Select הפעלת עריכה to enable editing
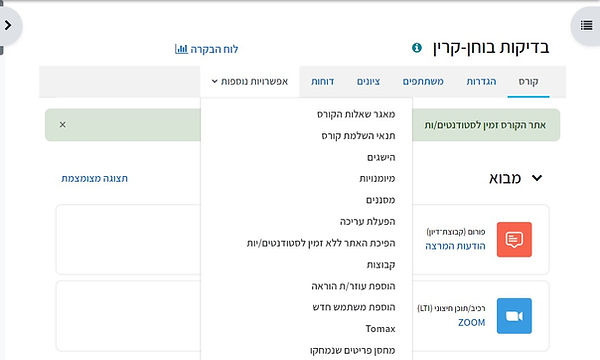 [x=367, y=221]
